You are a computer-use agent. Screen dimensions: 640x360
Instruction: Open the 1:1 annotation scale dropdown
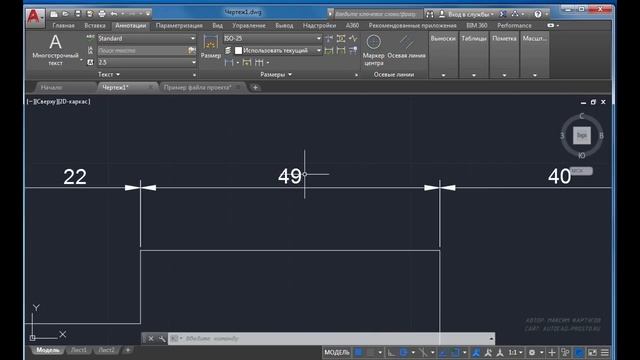click(x=516, y=352)
